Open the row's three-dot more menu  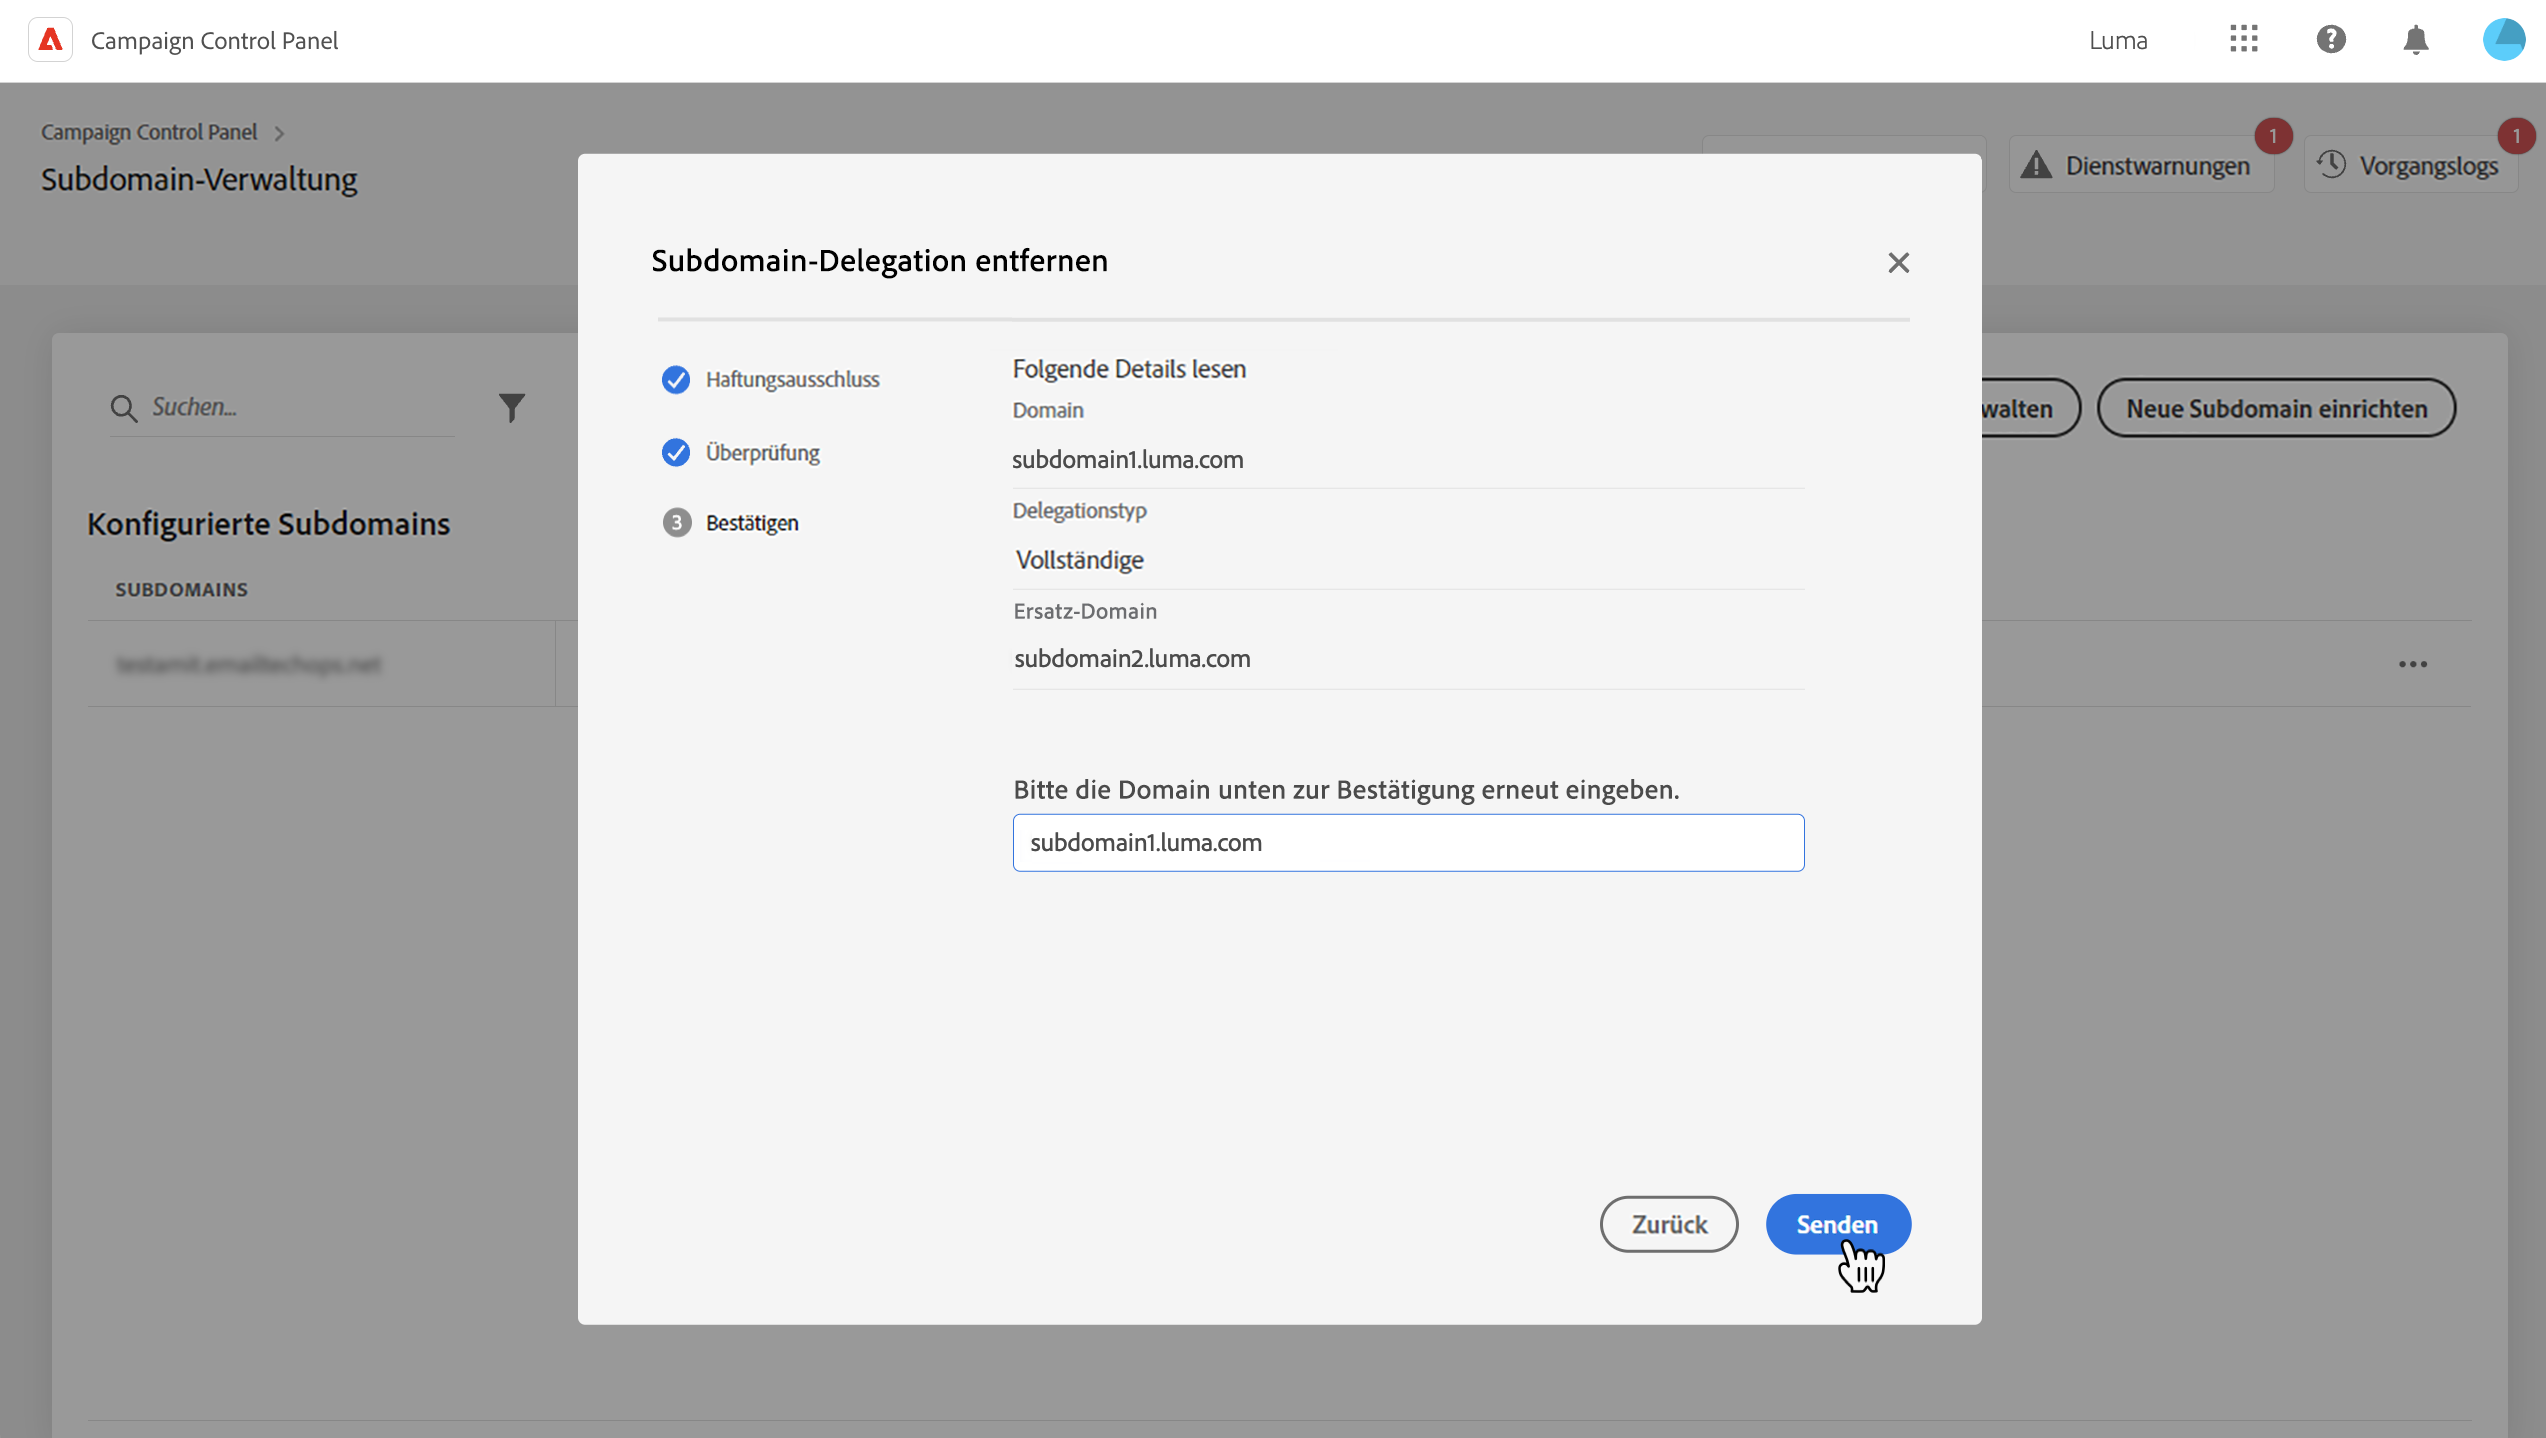point(2412,664)
